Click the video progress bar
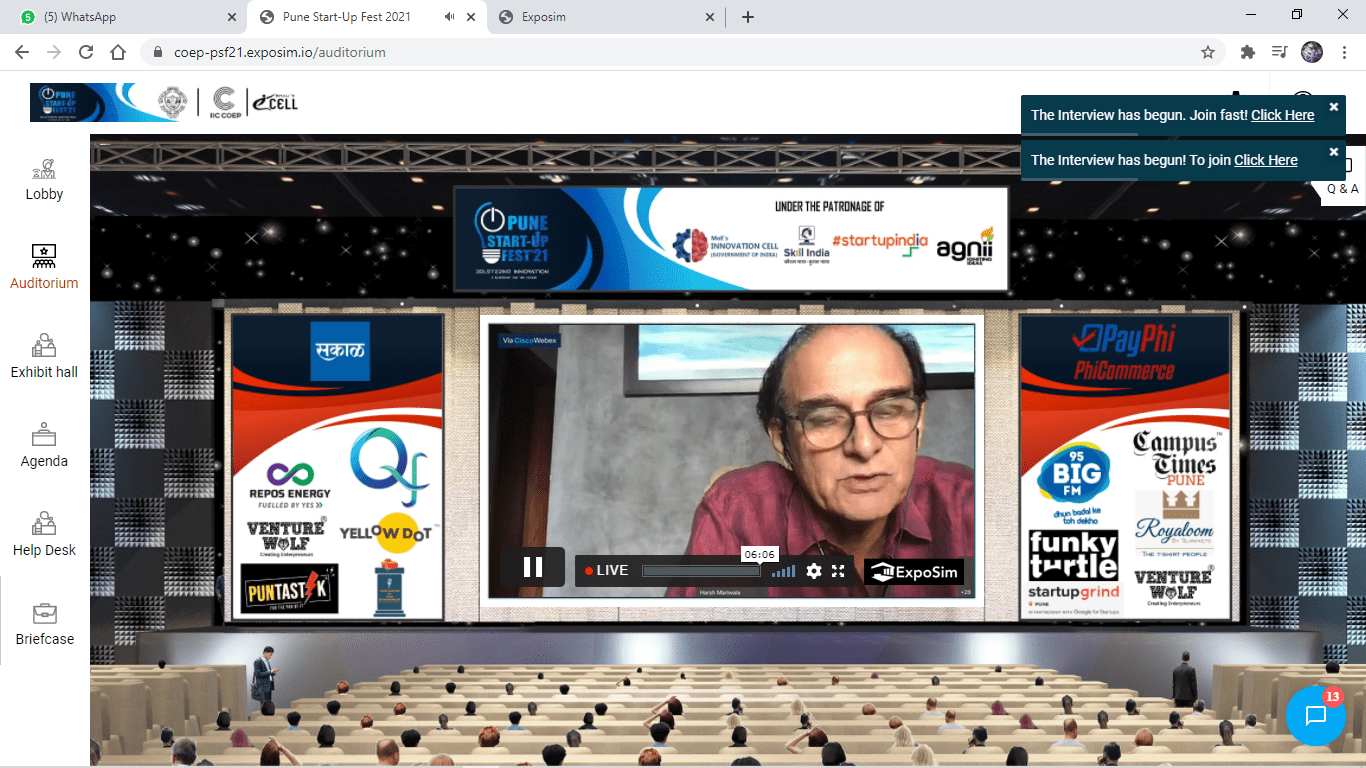The height and width of the screenshot is (768, 1366). [x=700, y=571]
